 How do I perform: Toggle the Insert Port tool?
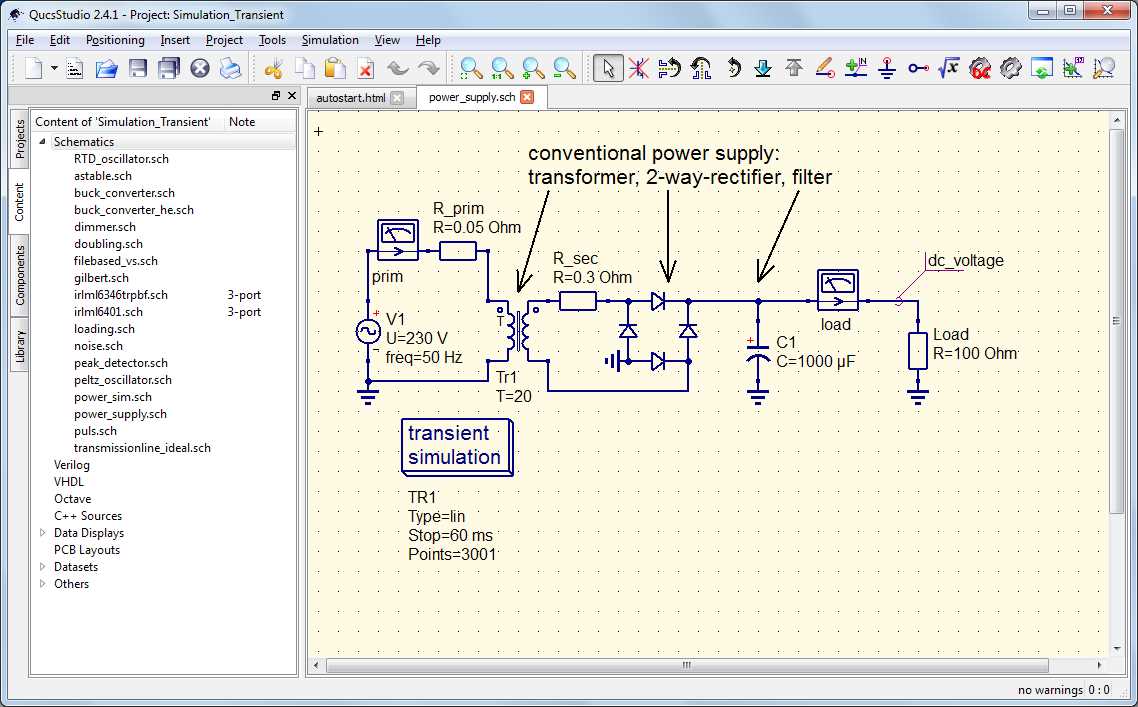[x=918, y=69]
